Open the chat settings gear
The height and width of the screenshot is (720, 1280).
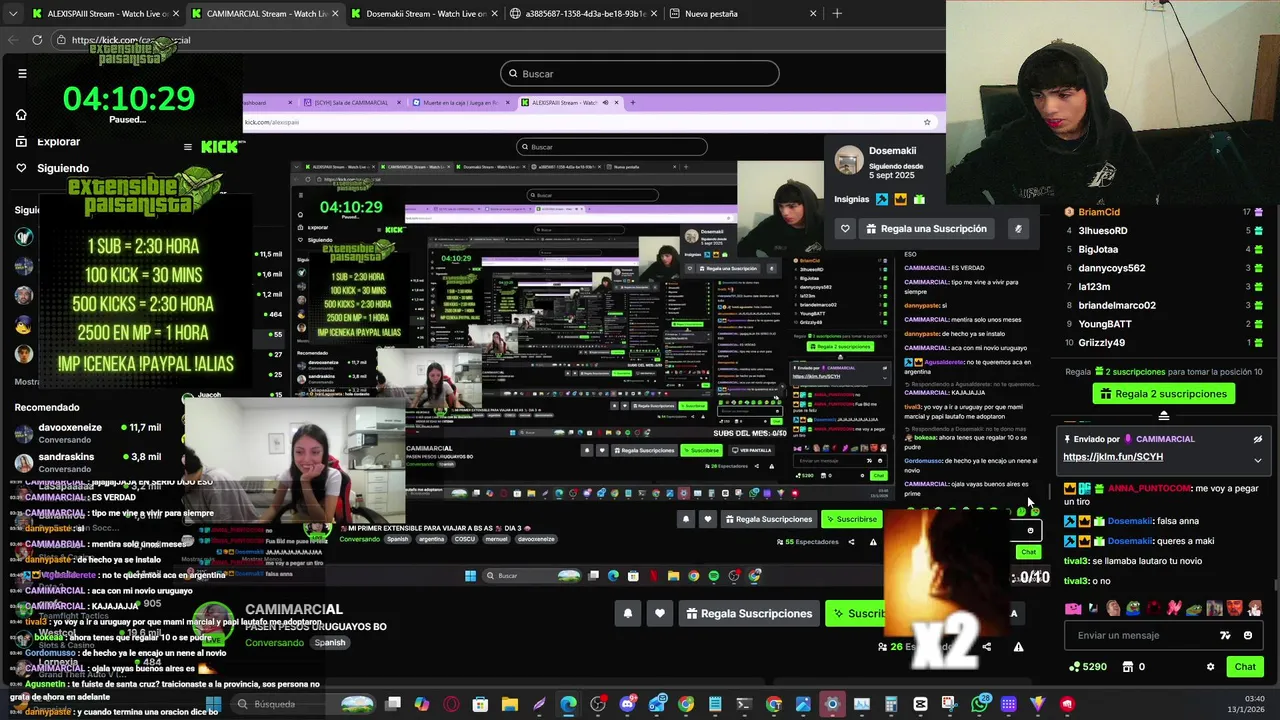[1210, 667]
